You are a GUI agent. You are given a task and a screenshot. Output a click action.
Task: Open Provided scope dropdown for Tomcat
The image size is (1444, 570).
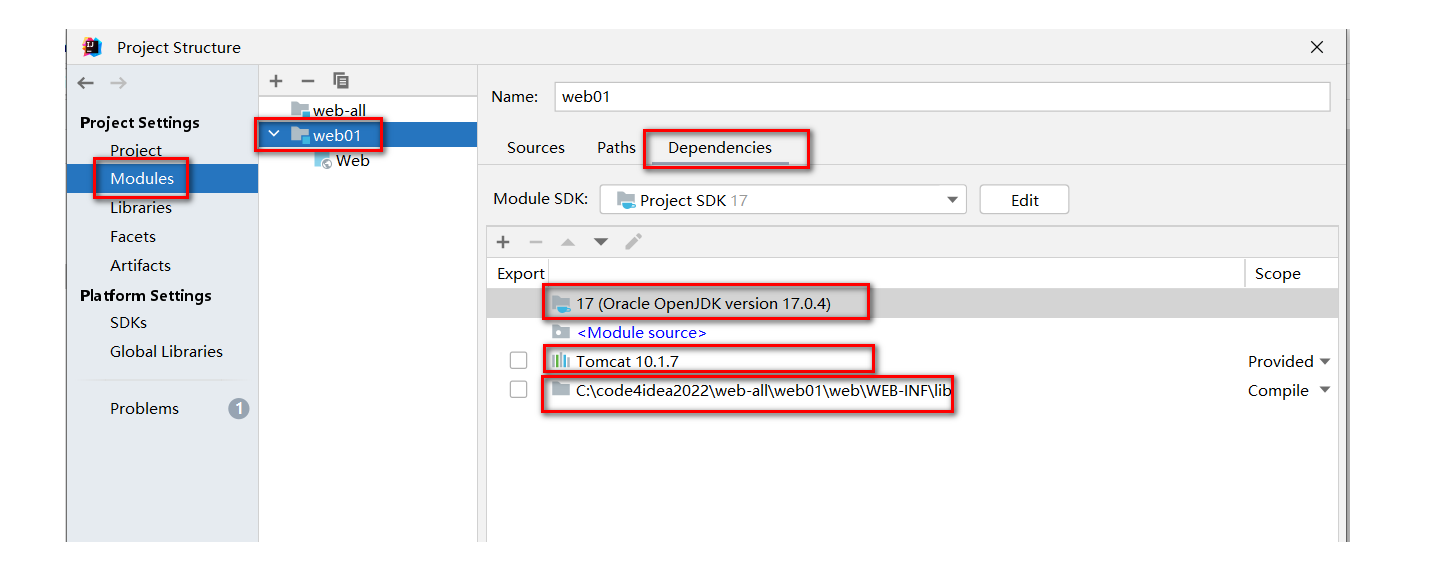pyautogui.click(x=1325, y=361)
